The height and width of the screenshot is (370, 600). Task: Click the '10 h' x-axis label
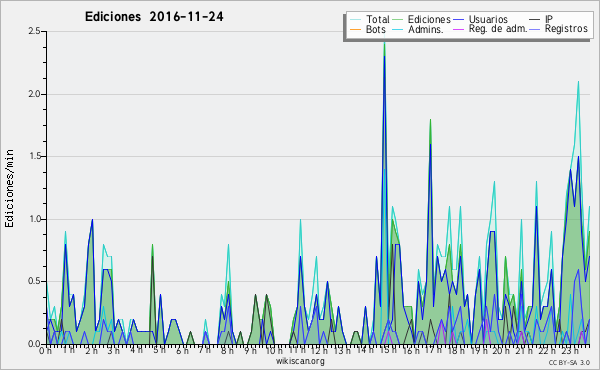[x=274, y=351]
